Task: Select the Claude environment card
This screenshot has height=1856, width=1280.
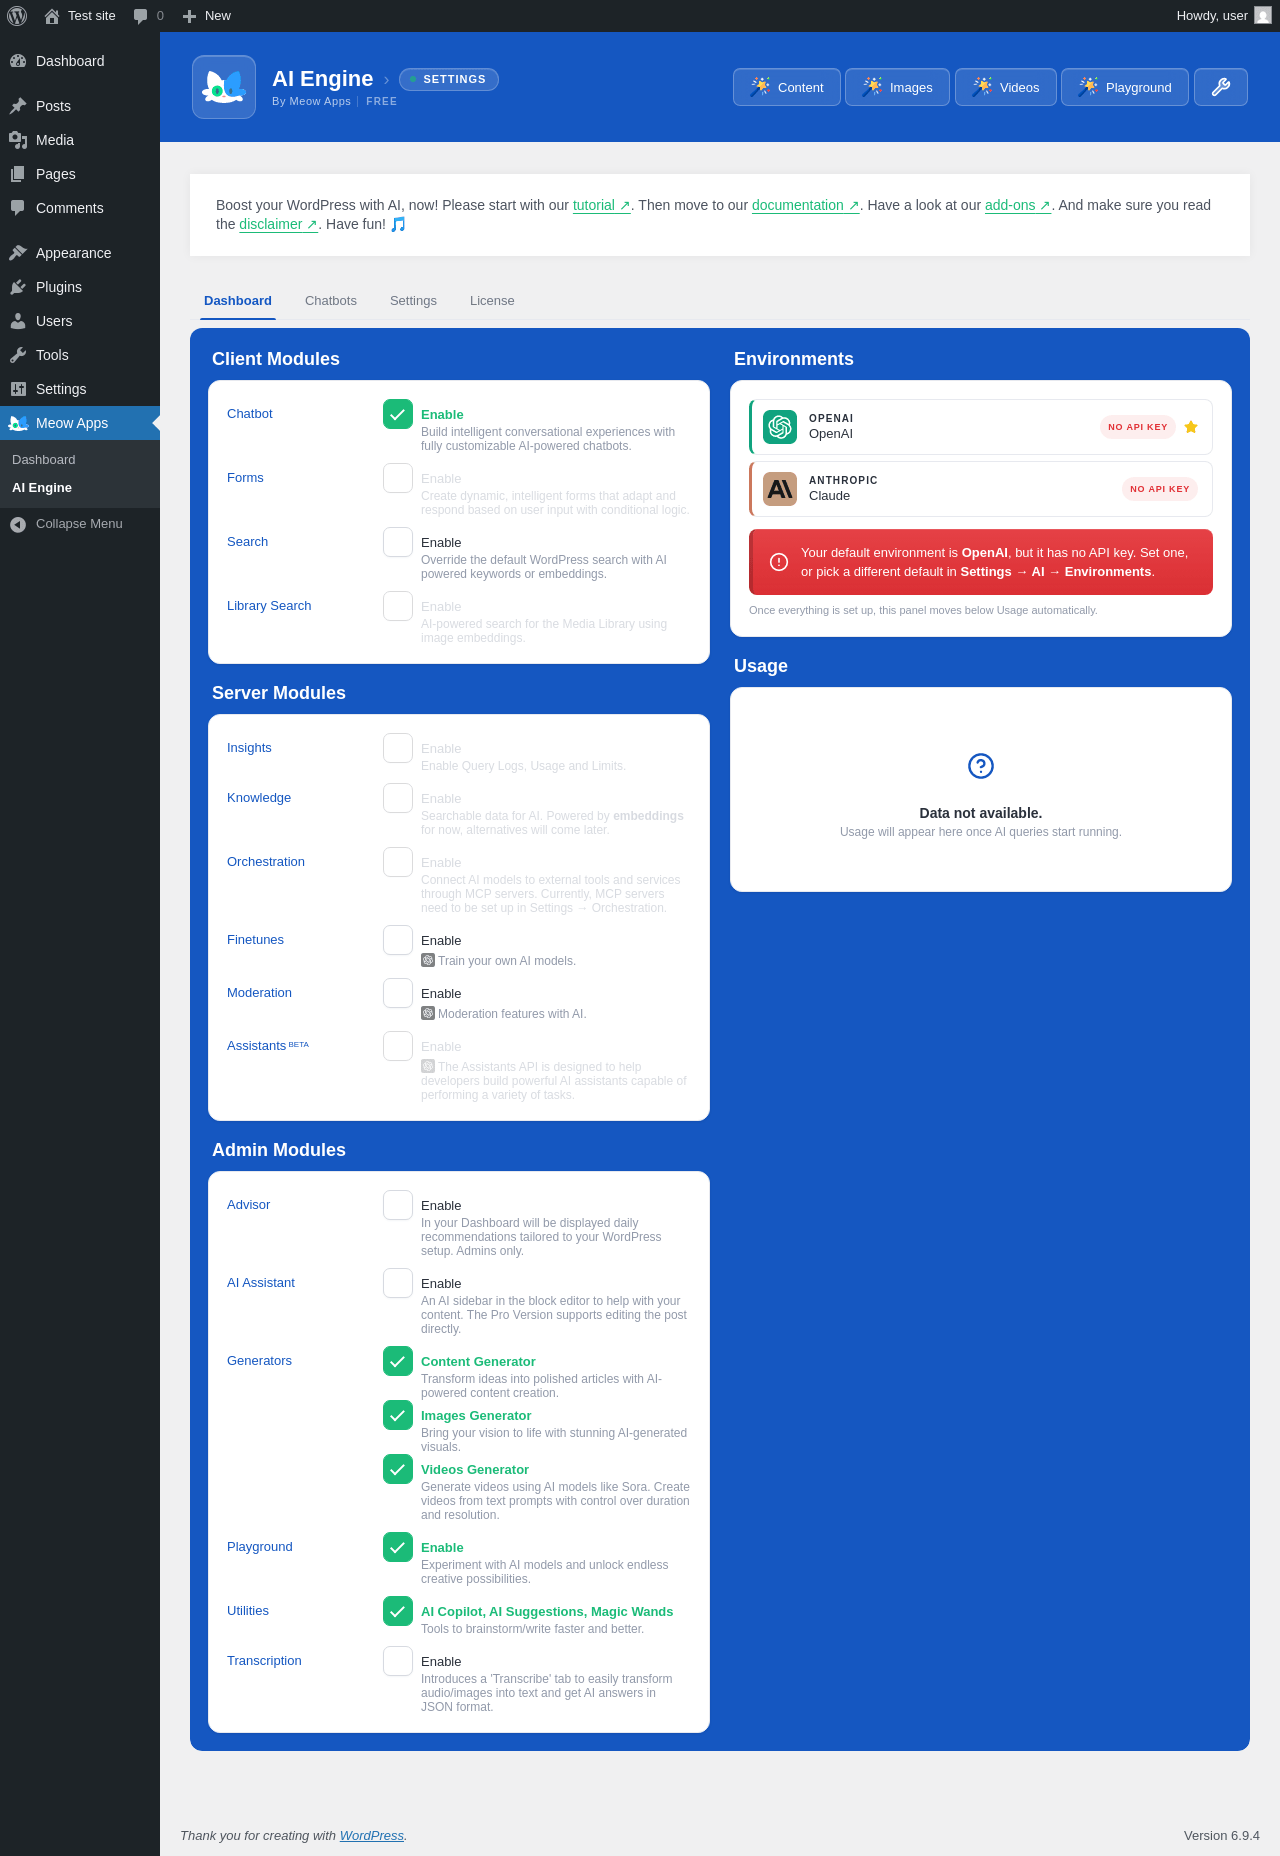Action: click(981, 489)
